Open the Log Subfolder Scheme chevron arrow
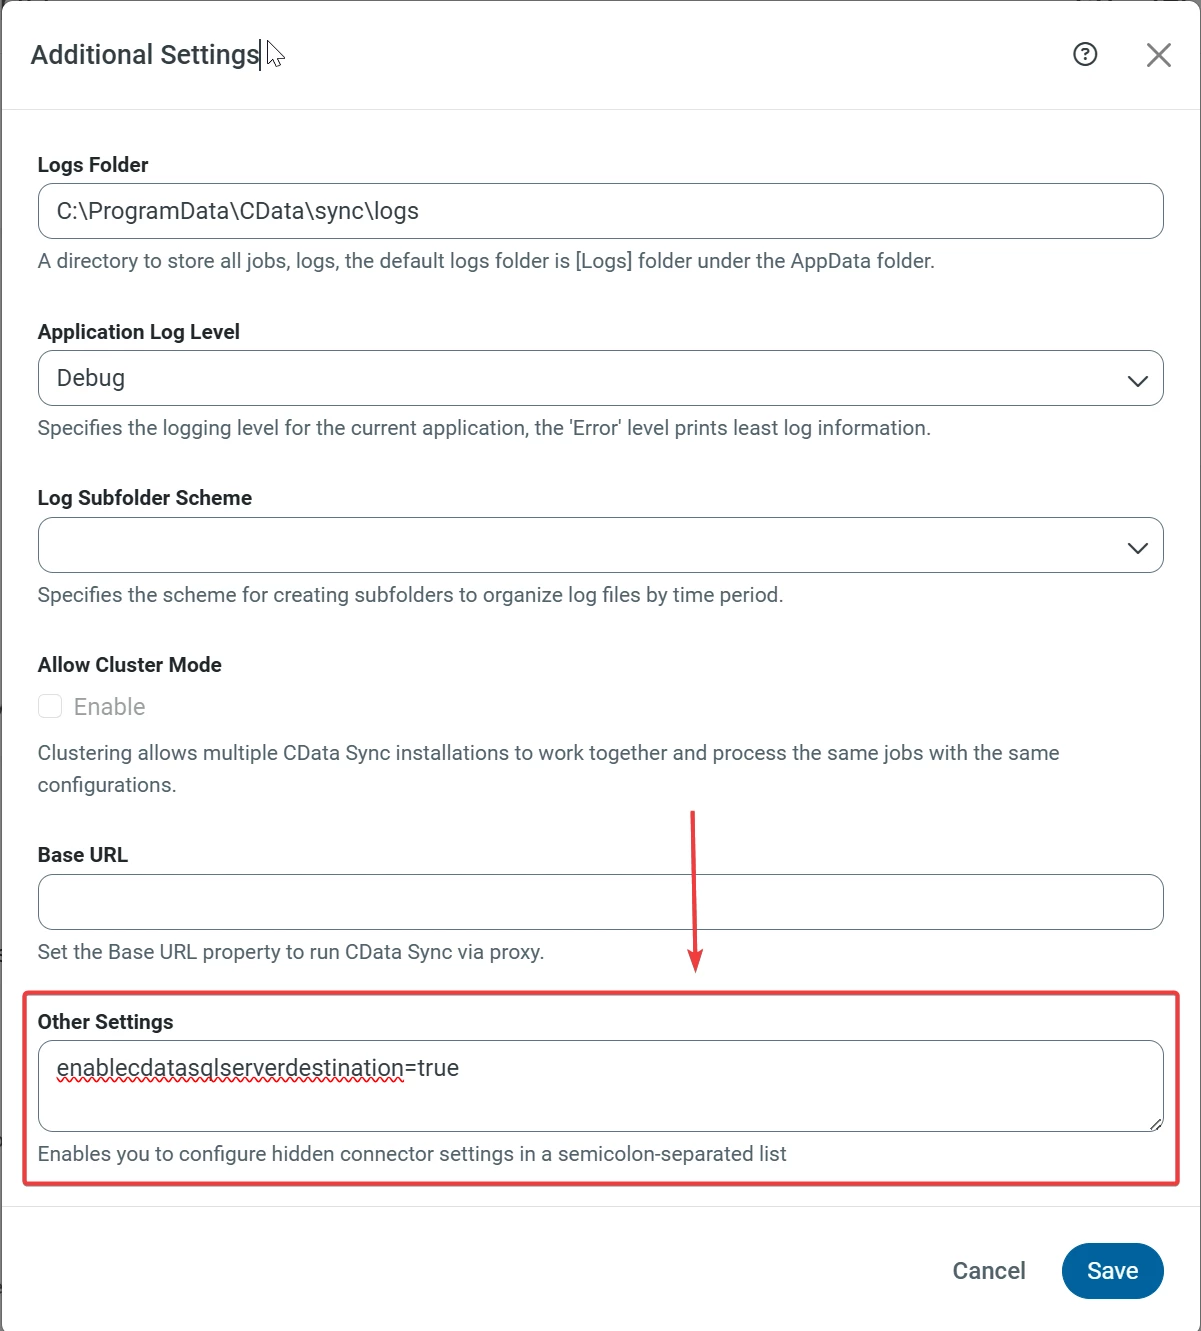The image size is (1201, 1331). pos(1136,546)
